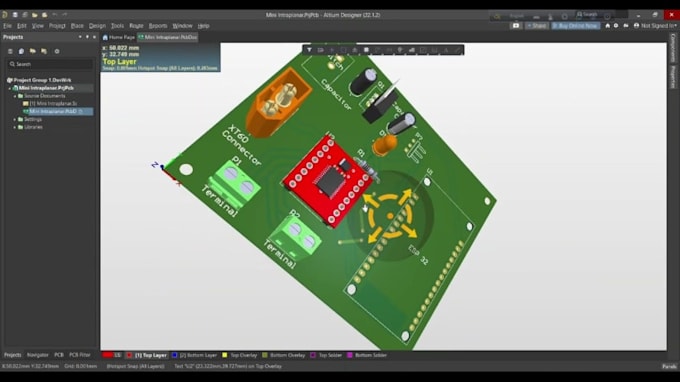Click the chart-style icon in active bar
The width and height of the screenshot is (680, 382).
point(412,50)
